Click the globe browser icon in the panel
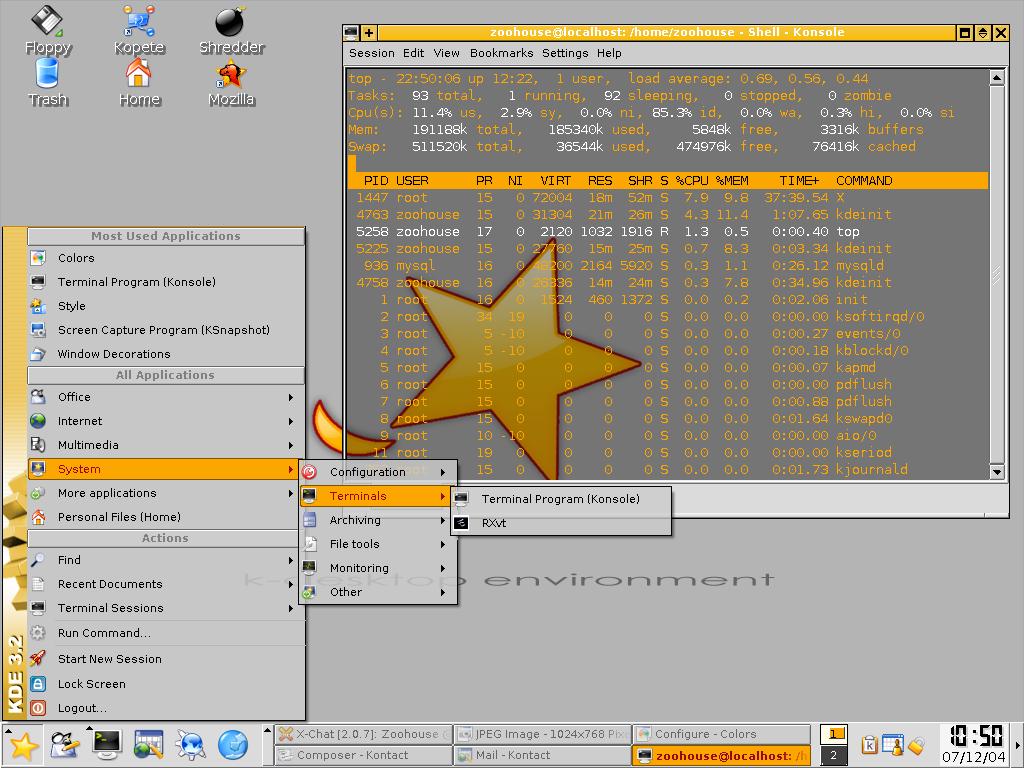 [x=232, y=745]
